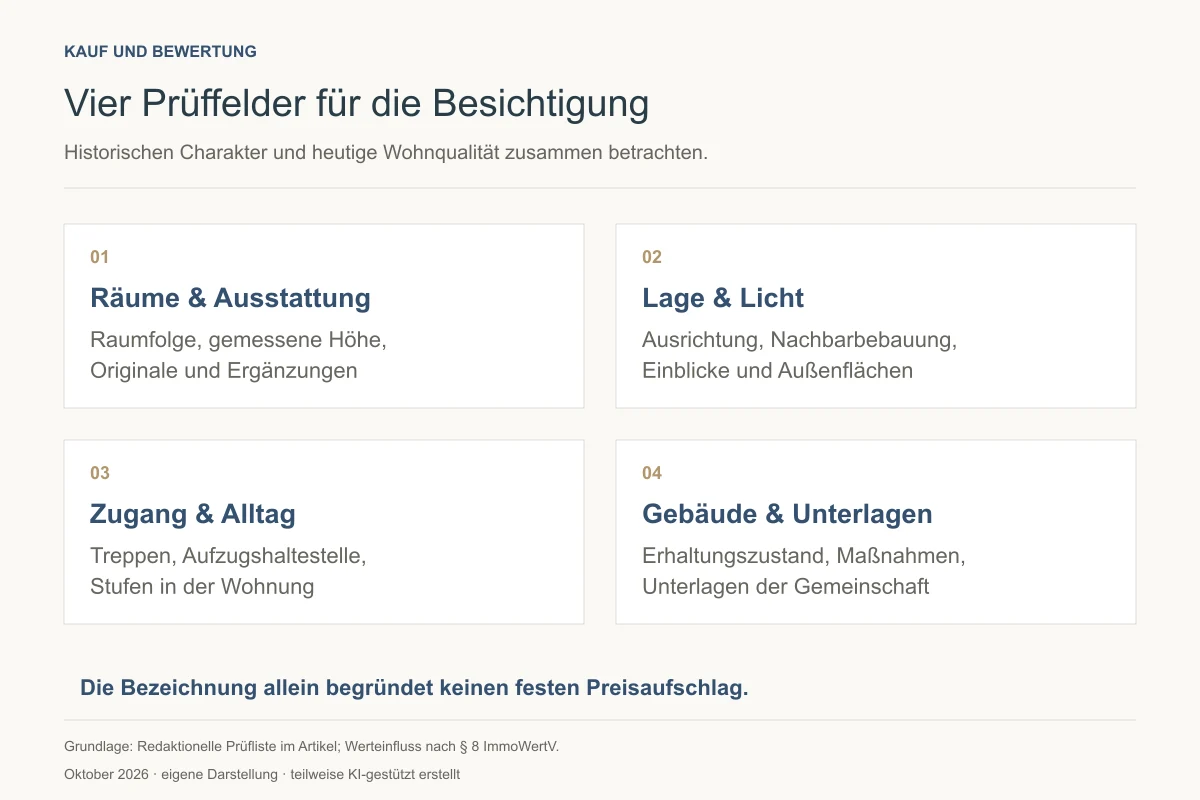The height and width of the screenshot is (800, 1200).
Task: Click the line 'Einblicke und Außenflächen'
Action: click(778, 370)
